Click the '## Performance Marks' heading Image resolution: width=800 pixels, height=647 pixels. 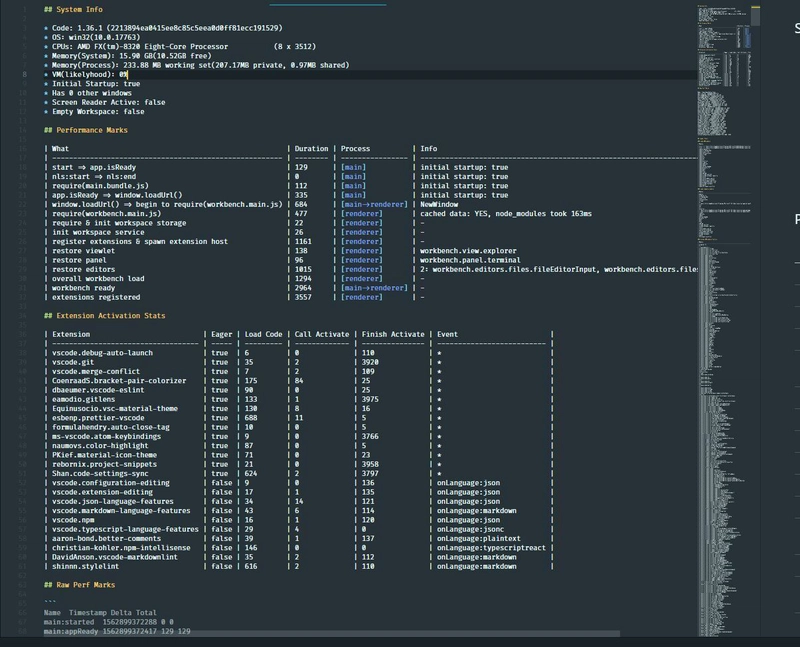[86, 130]
